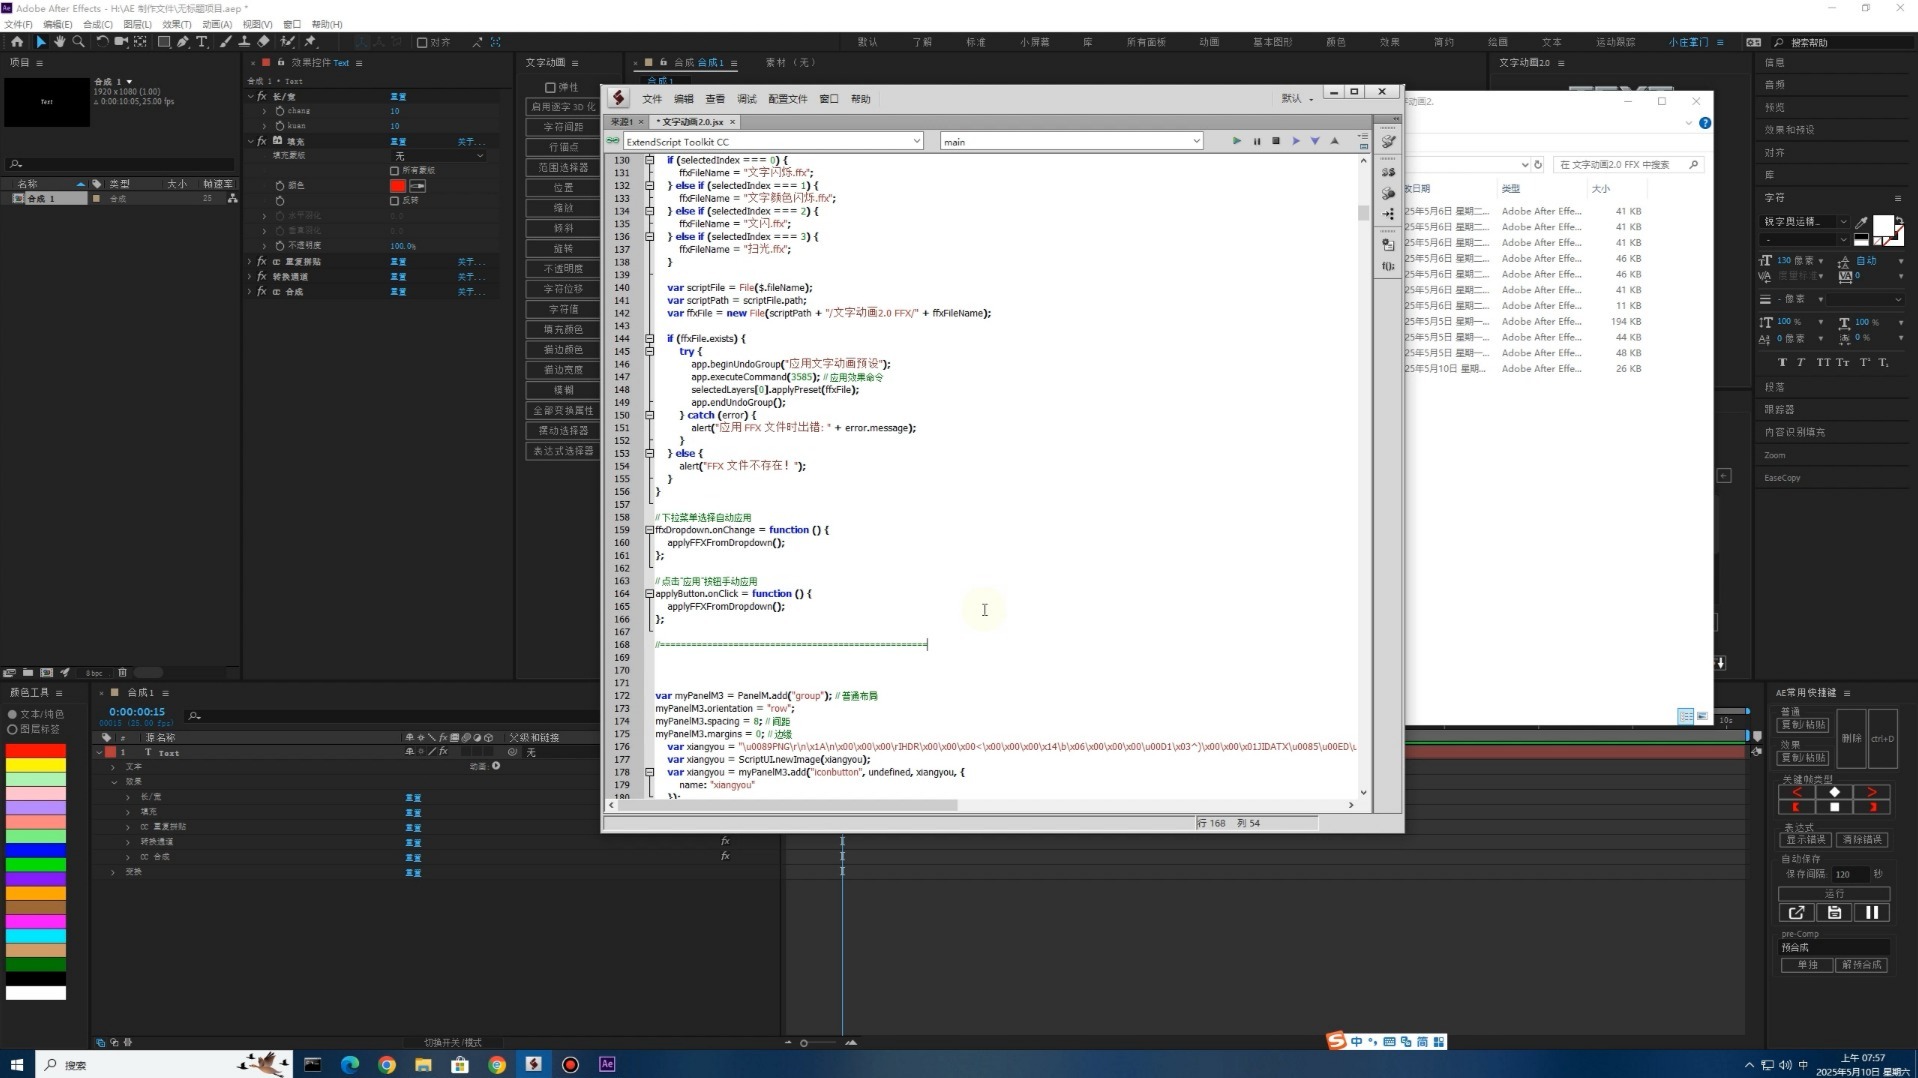The width and height of the screenshot is (1918, 1078).
Task: Open the 填充蒙版 dropdown set to 无
Action: [438, 156]
